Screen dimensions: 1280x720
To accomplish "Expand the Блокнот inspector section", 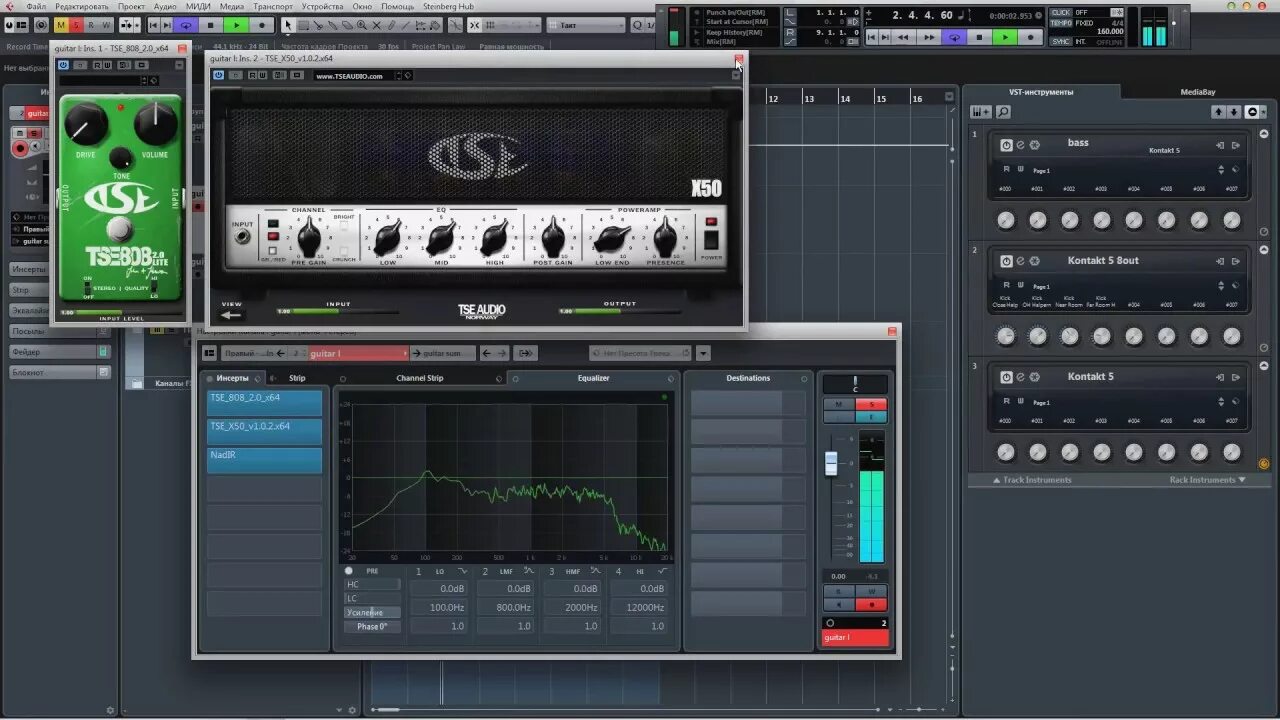I will pyautogui.click(x=59, y=372).
